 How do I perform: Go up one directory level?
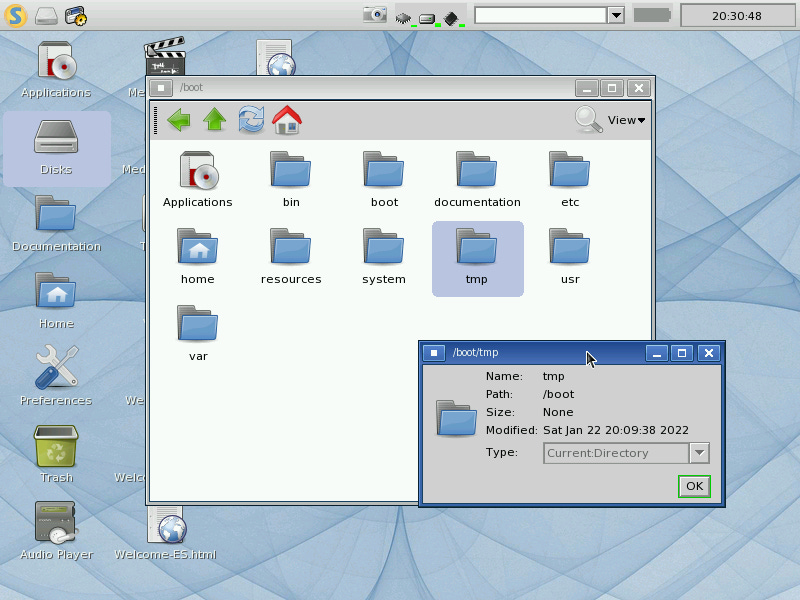pyautogui.click(x=212, y=119)
